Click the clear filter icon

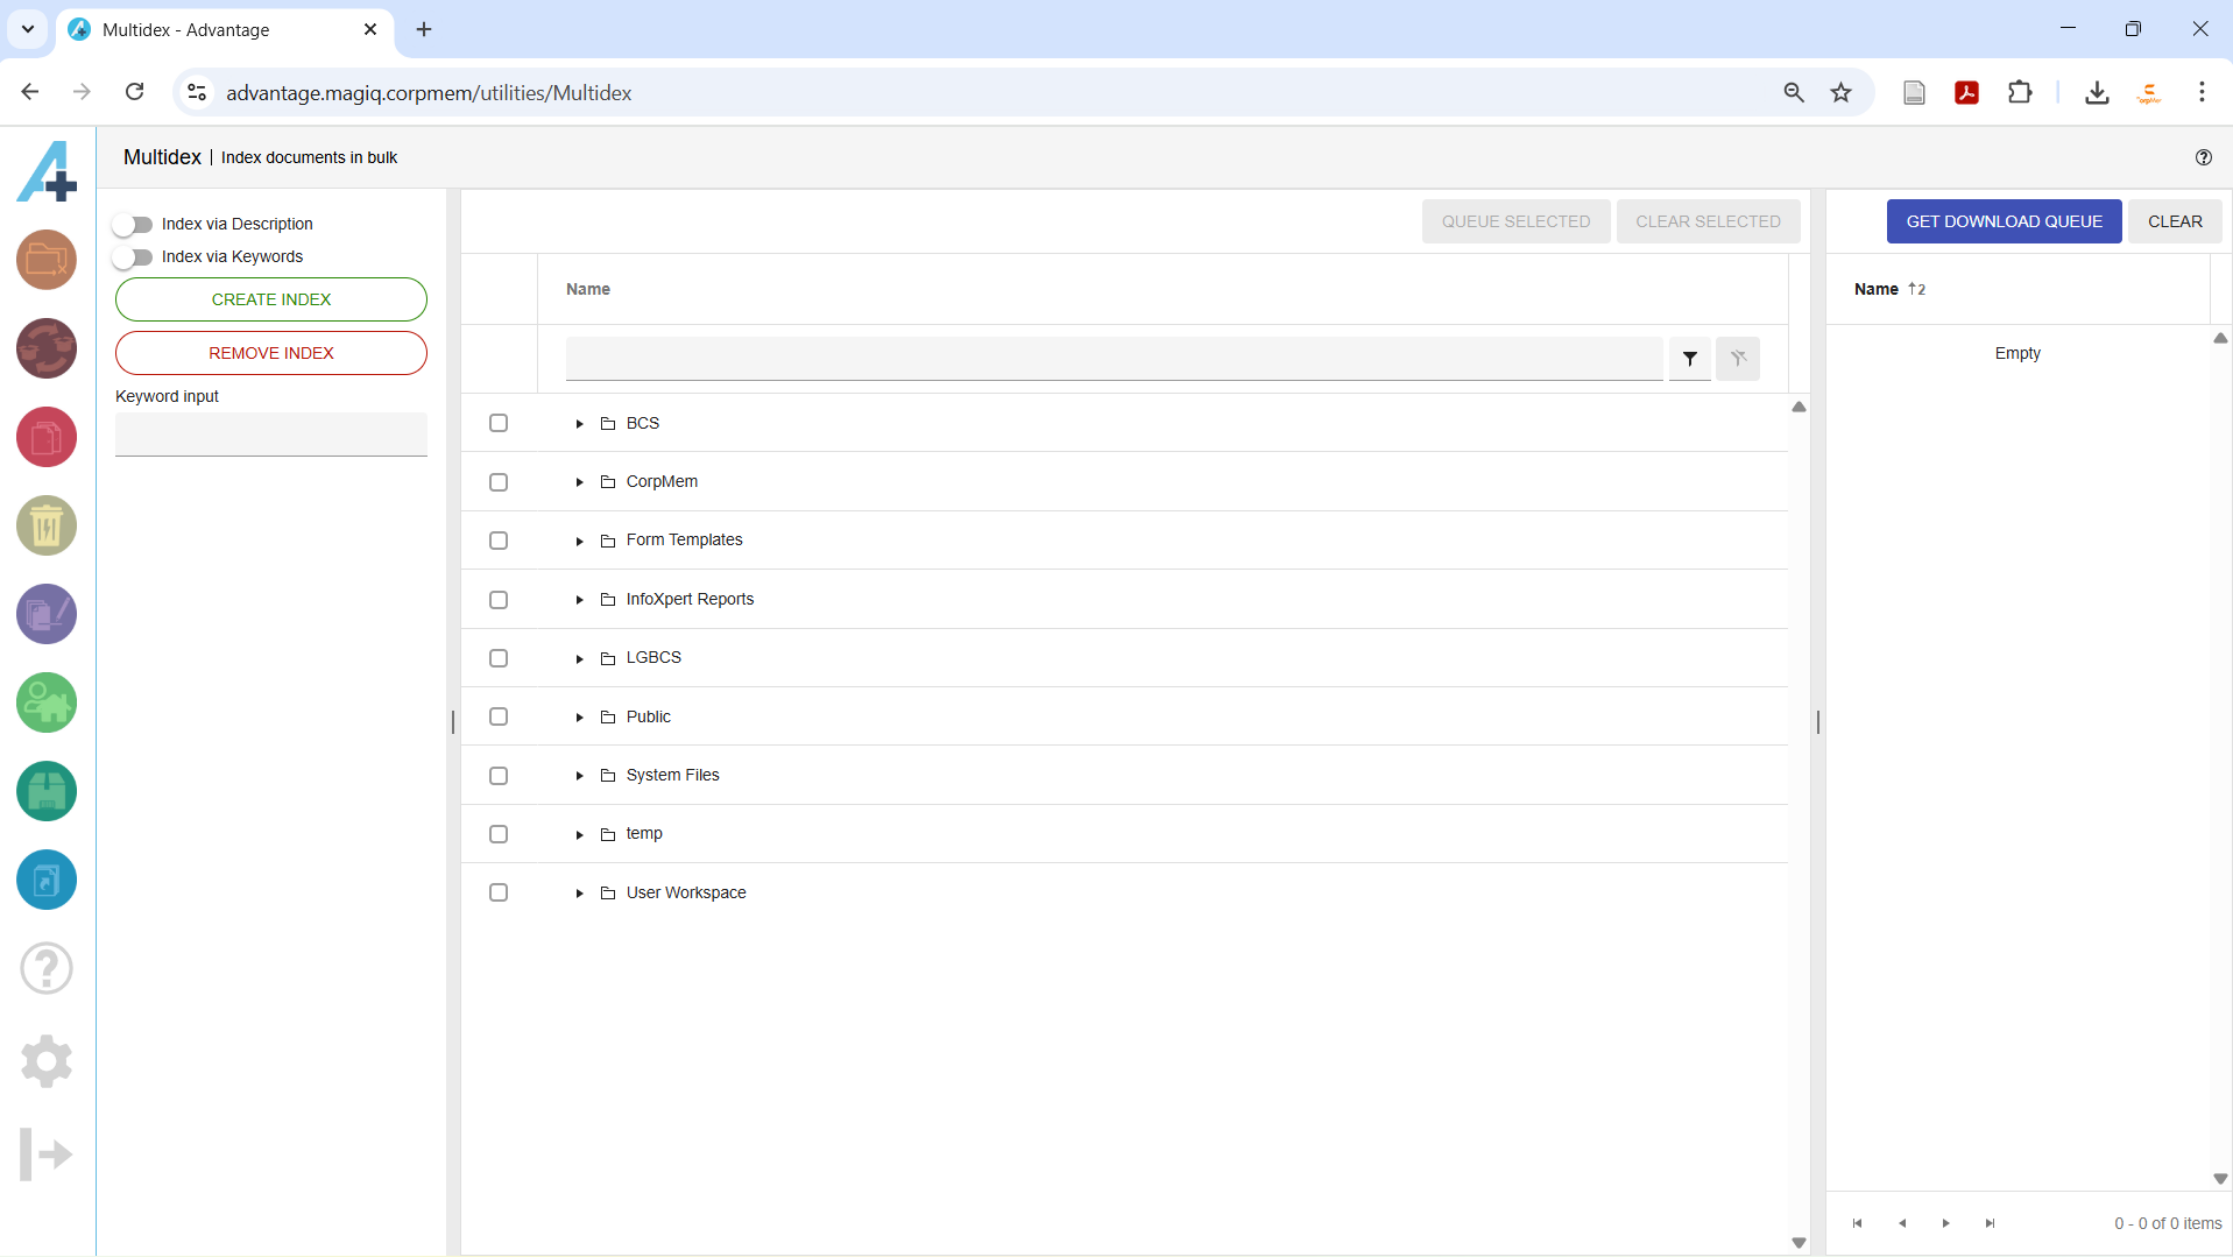coord(1738,358)
